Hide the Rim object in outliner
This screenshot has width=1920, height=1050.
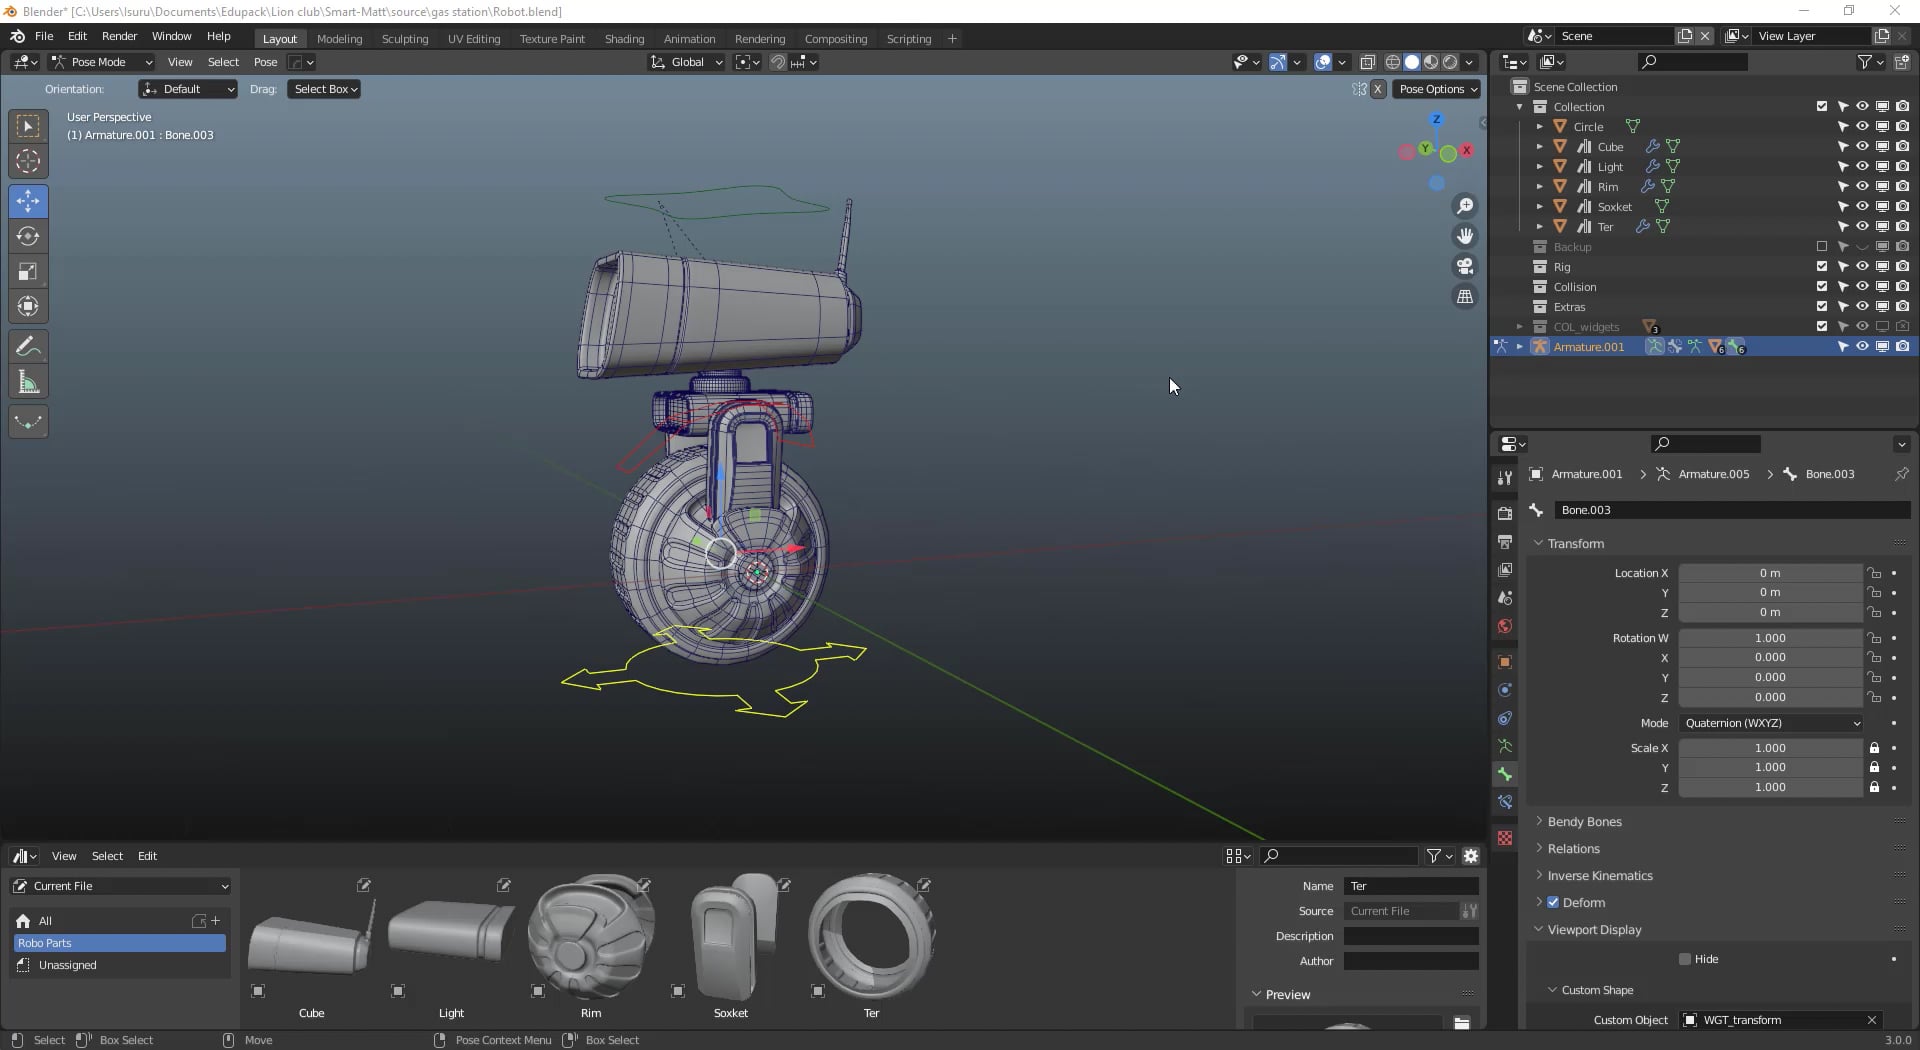[1862, 186]
